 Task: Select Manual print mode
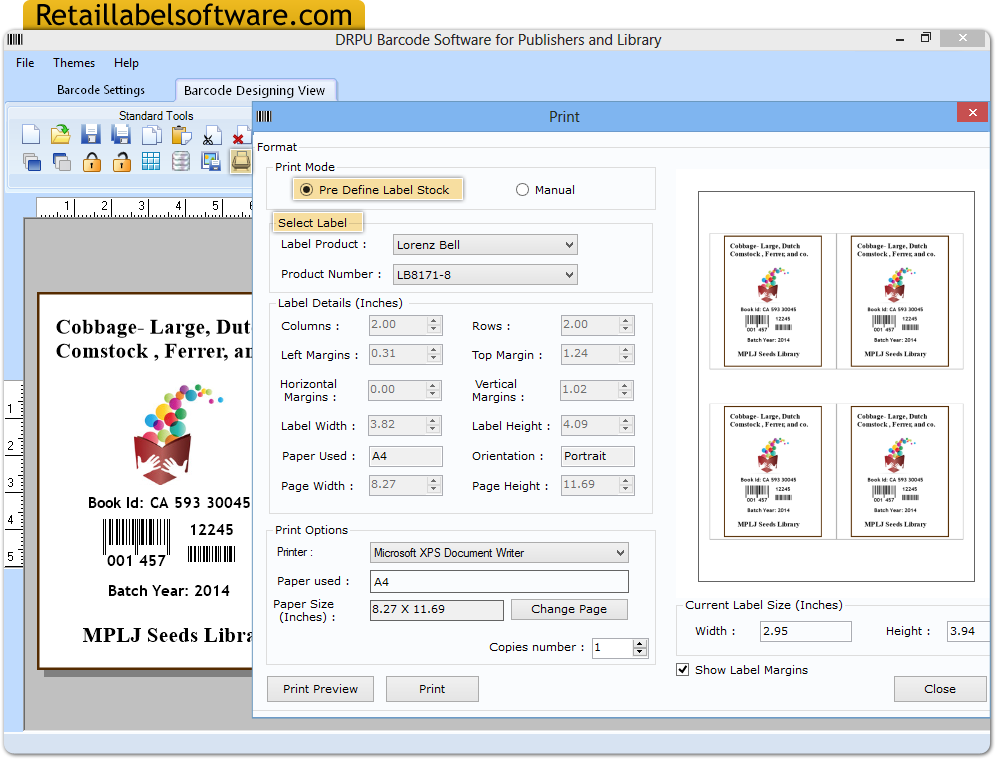(546, 190)
